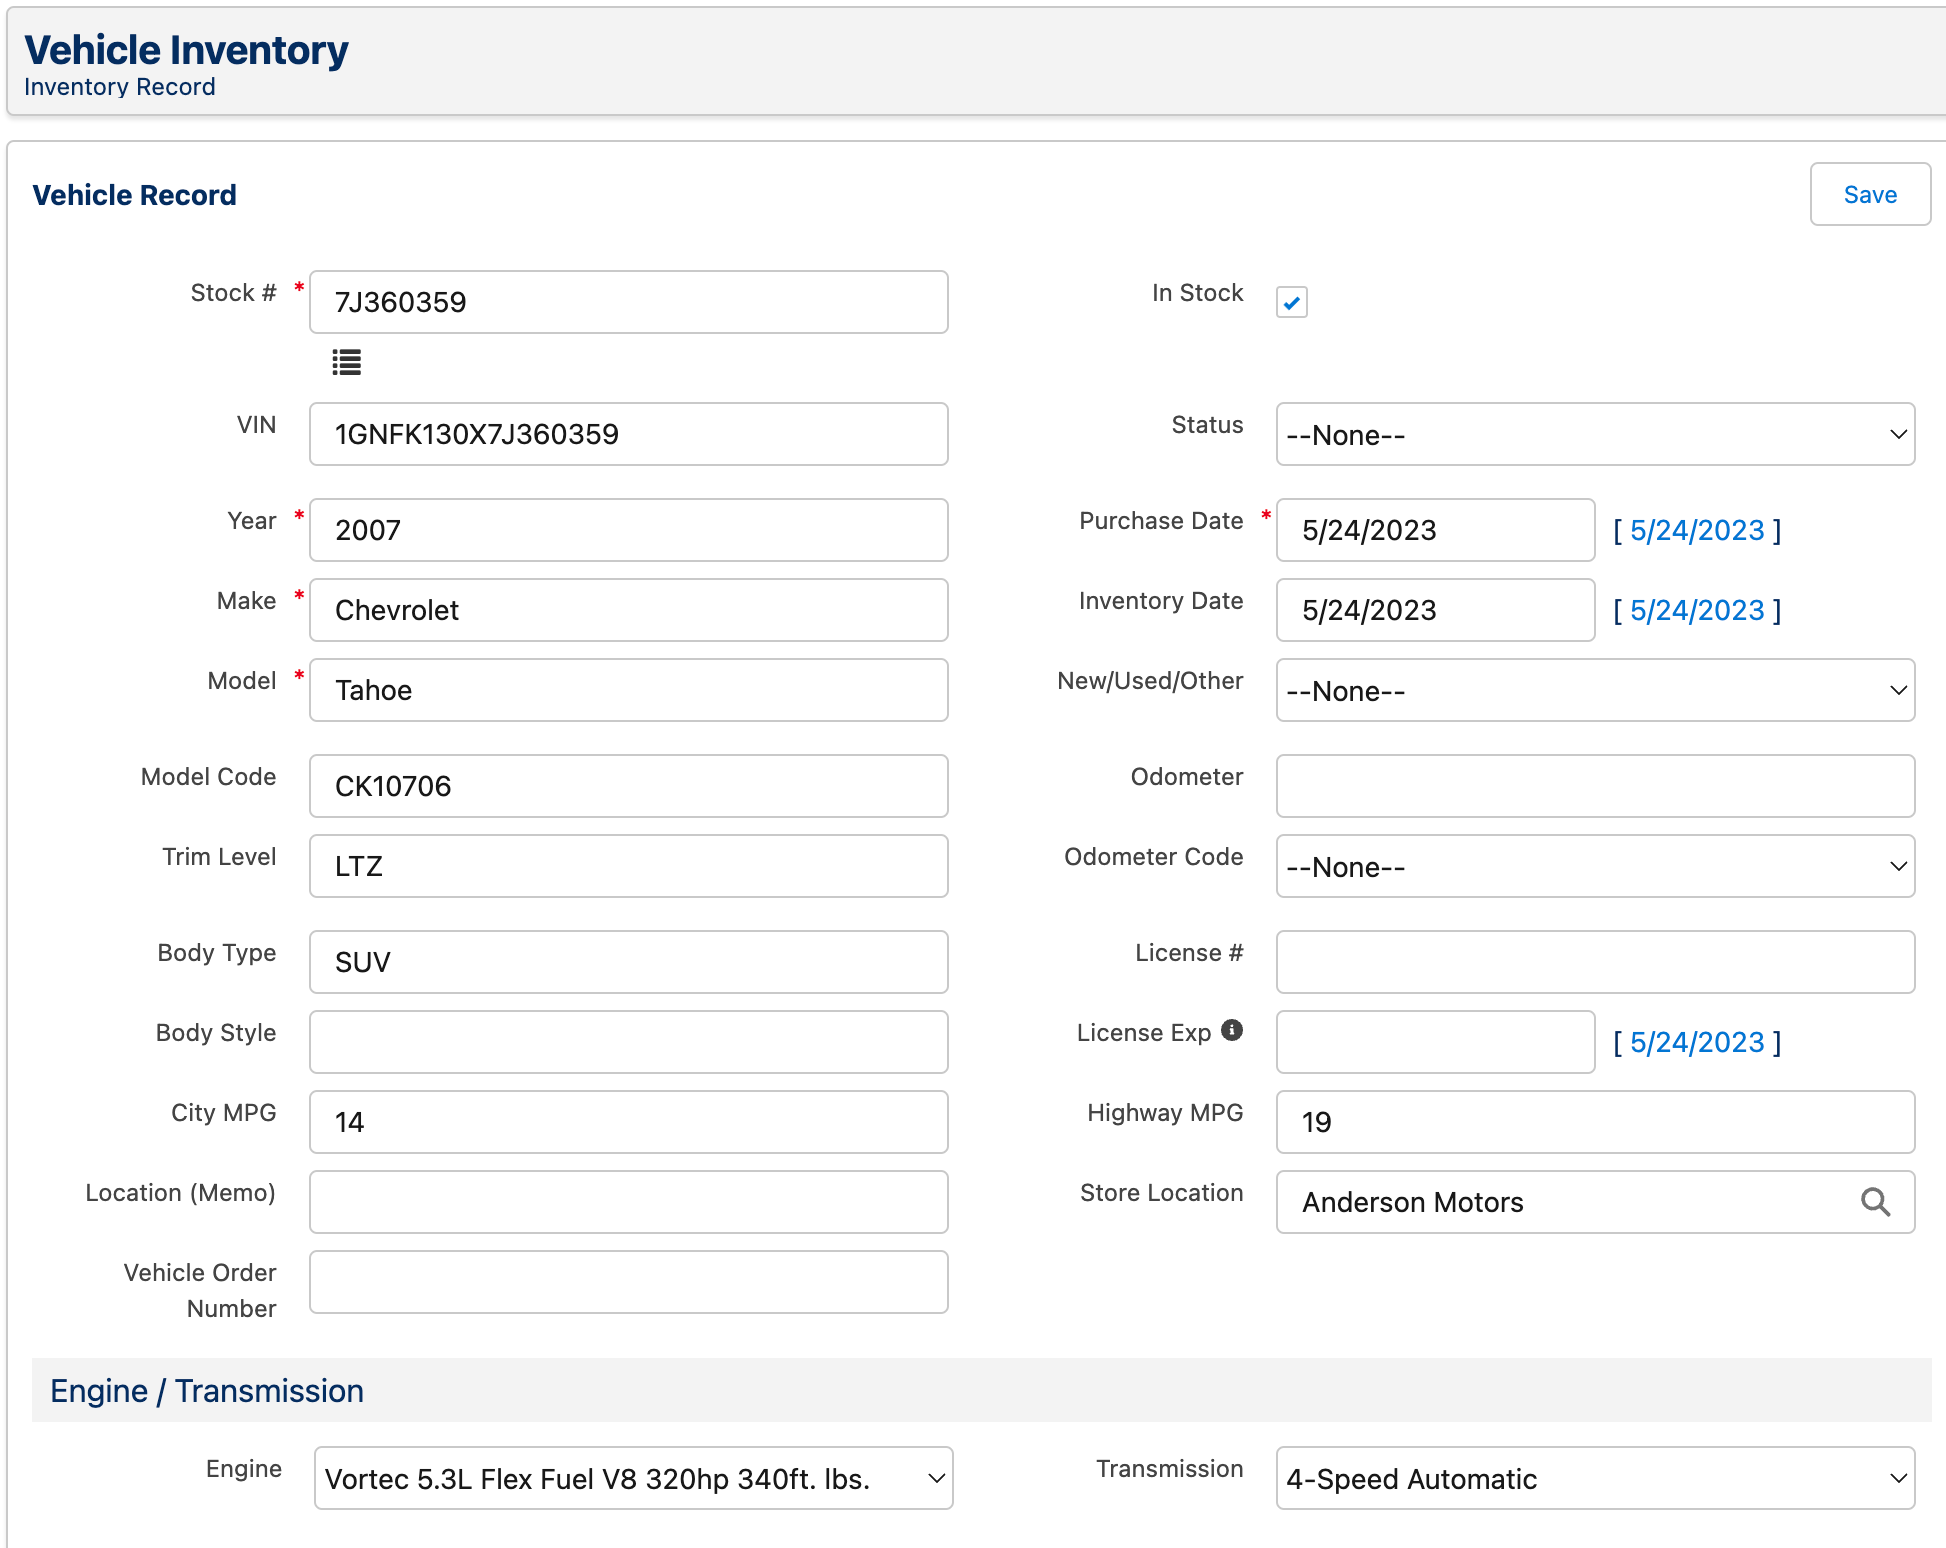Click the Vehicle Record section heading
The width and height of the screenshot is (1946, 1548).
tap(134, 195)
